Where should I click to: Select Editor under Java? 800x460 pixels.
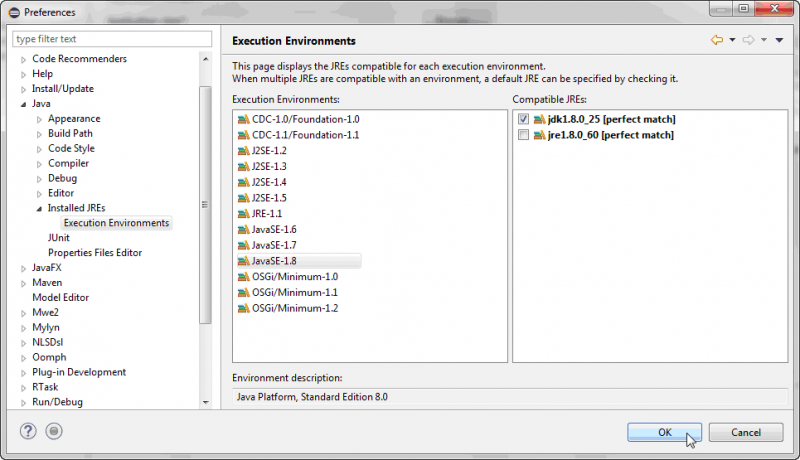(61, 193)
